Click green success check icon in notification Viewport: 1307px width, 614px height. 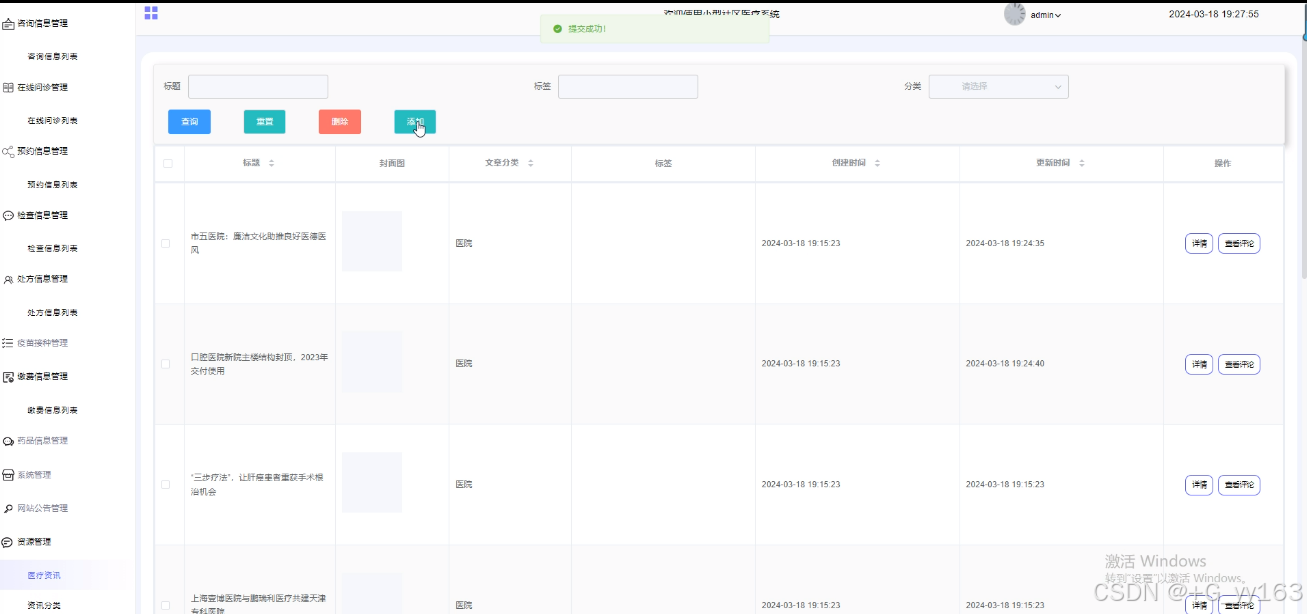pyautogui.click(x=557, y=29)
